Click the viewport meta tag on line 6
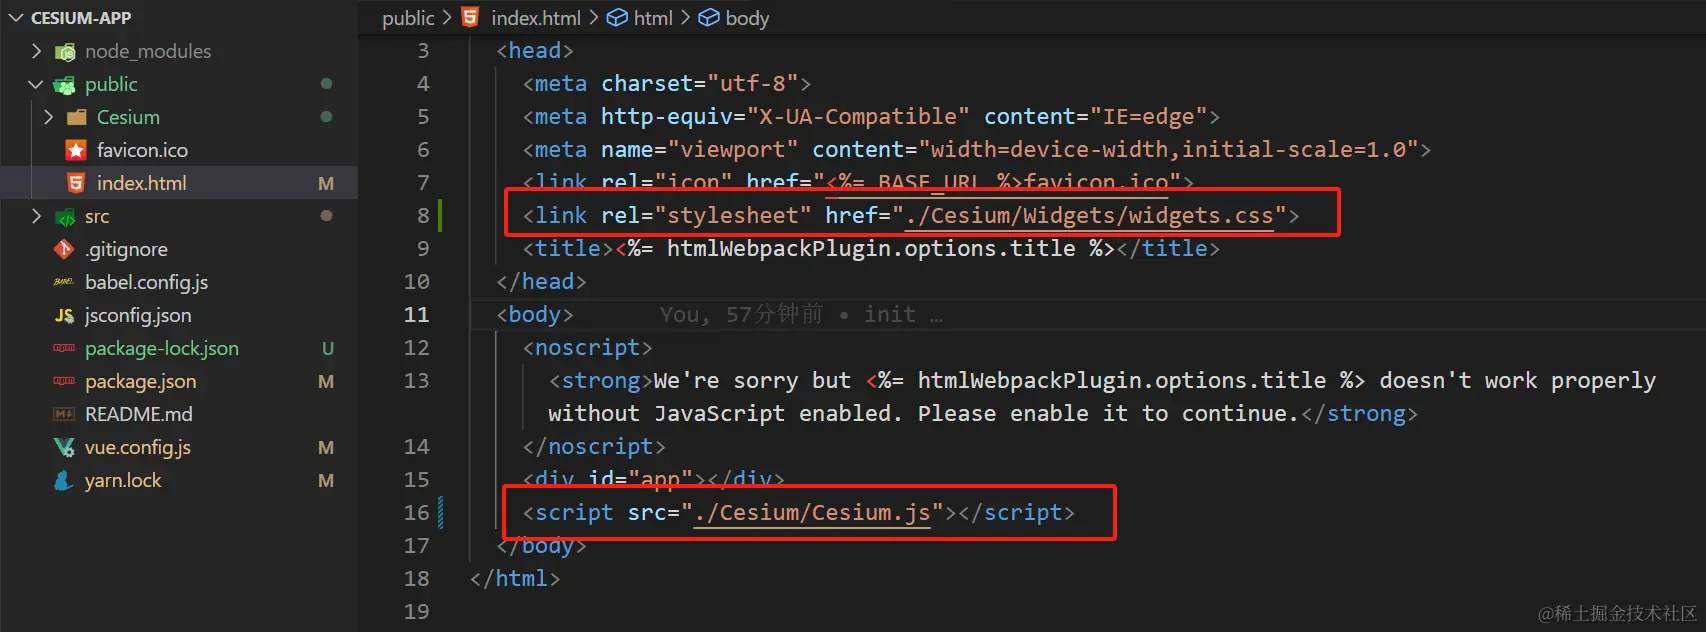 click(x=977, y=150)
